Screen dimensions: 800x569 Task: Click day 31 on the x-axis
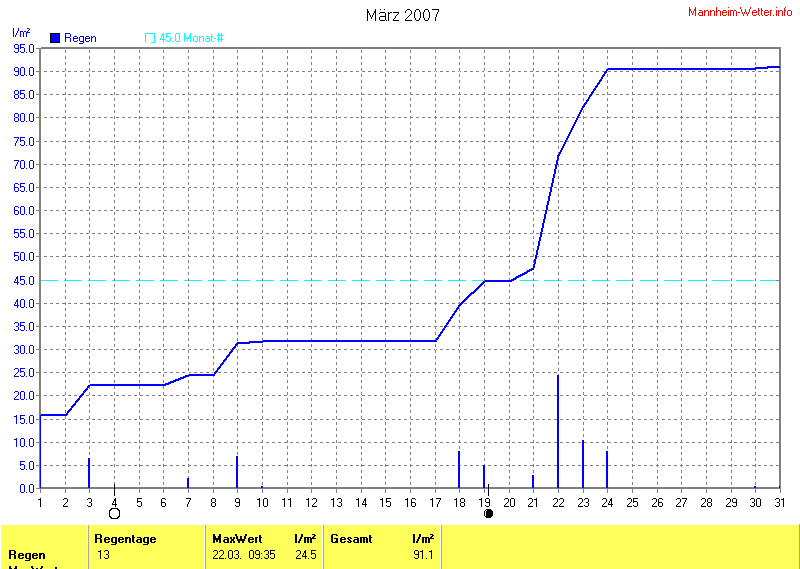tap(779, 501)
